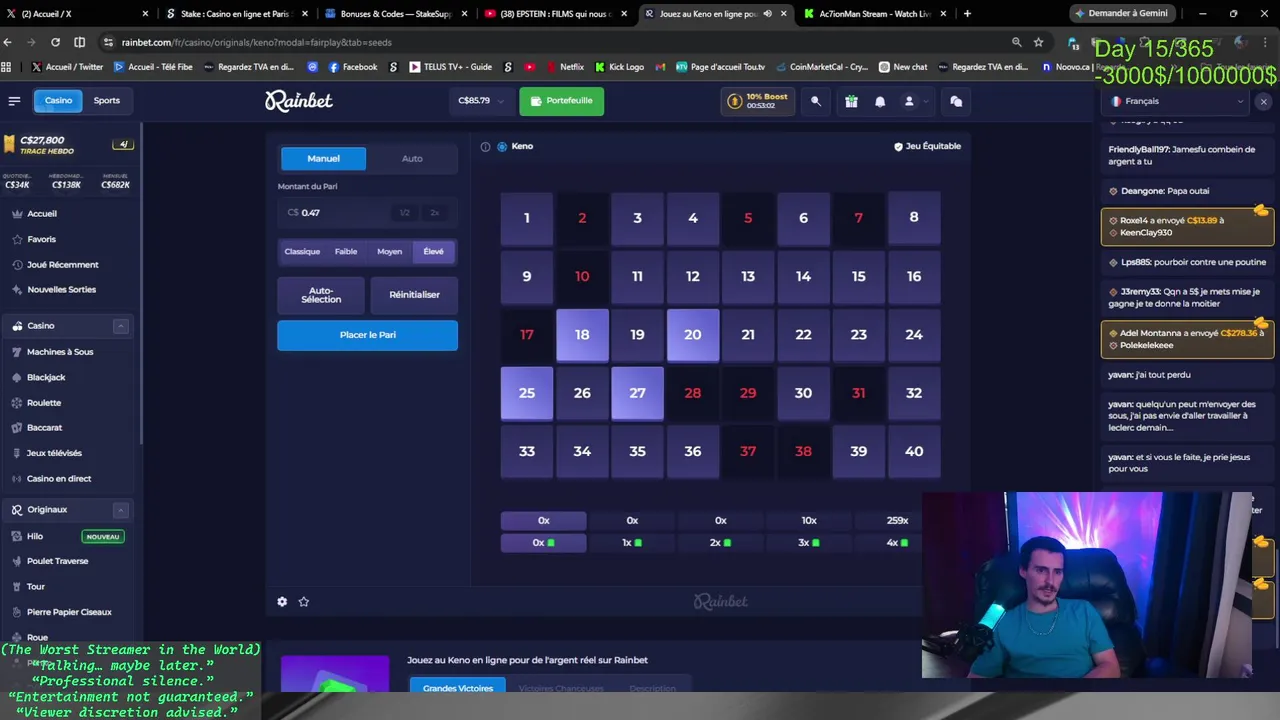This screenshot has width=1280, height=720.
Task: Switch to AcTionMan Stream browser tab
Action: (874, 14)
